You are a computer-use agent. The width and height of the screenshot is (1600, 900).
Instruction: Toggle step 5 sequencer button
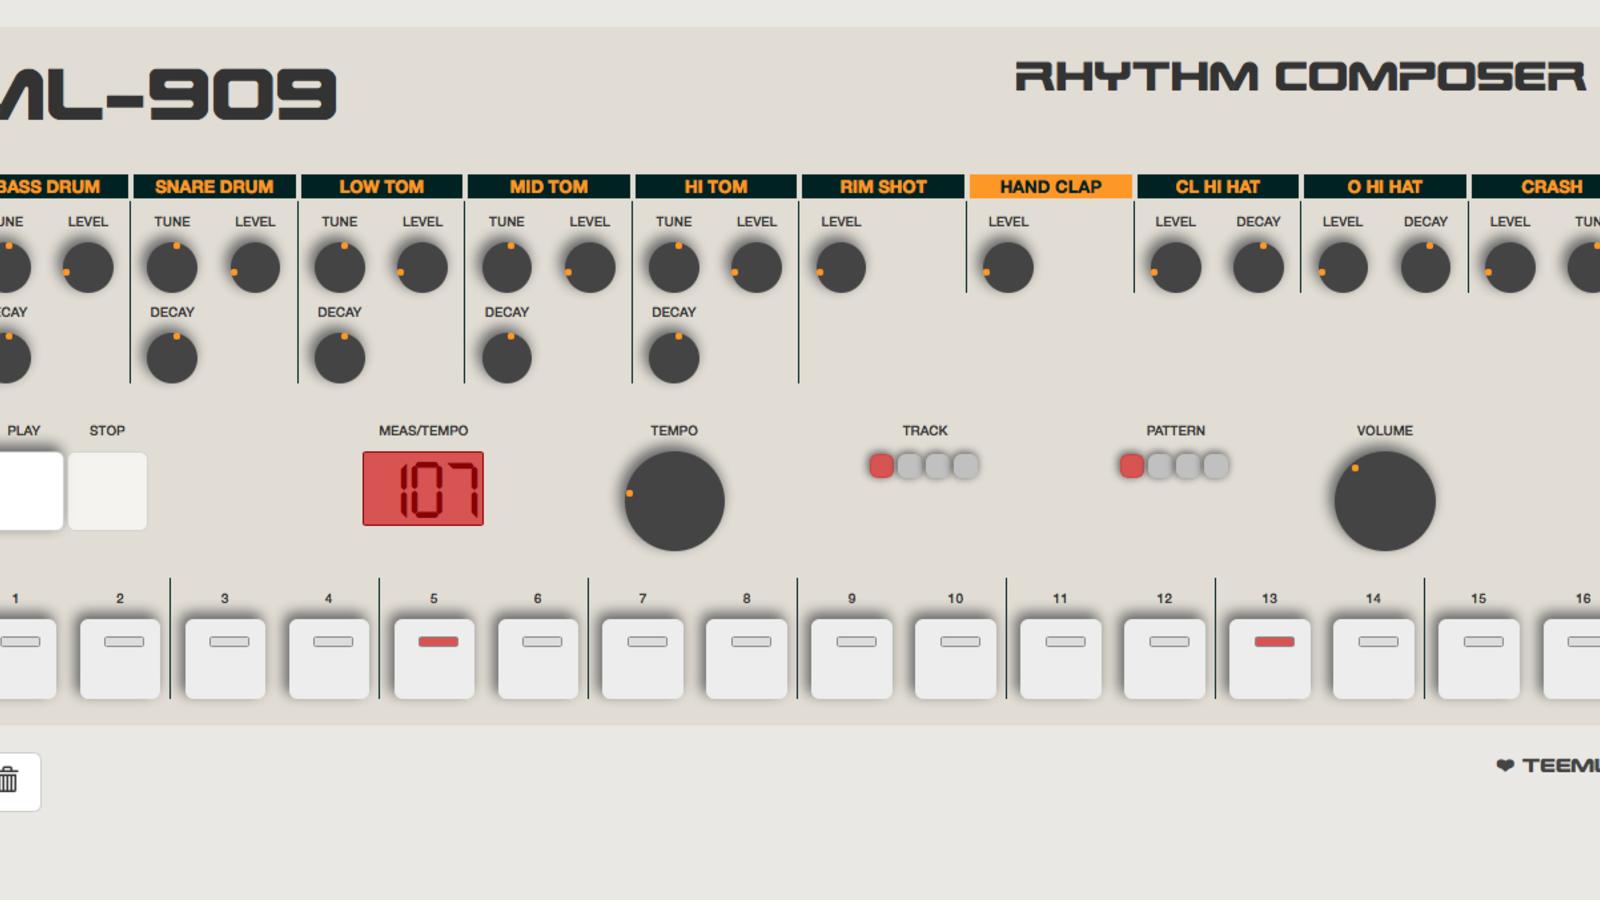tap(434, 658)
